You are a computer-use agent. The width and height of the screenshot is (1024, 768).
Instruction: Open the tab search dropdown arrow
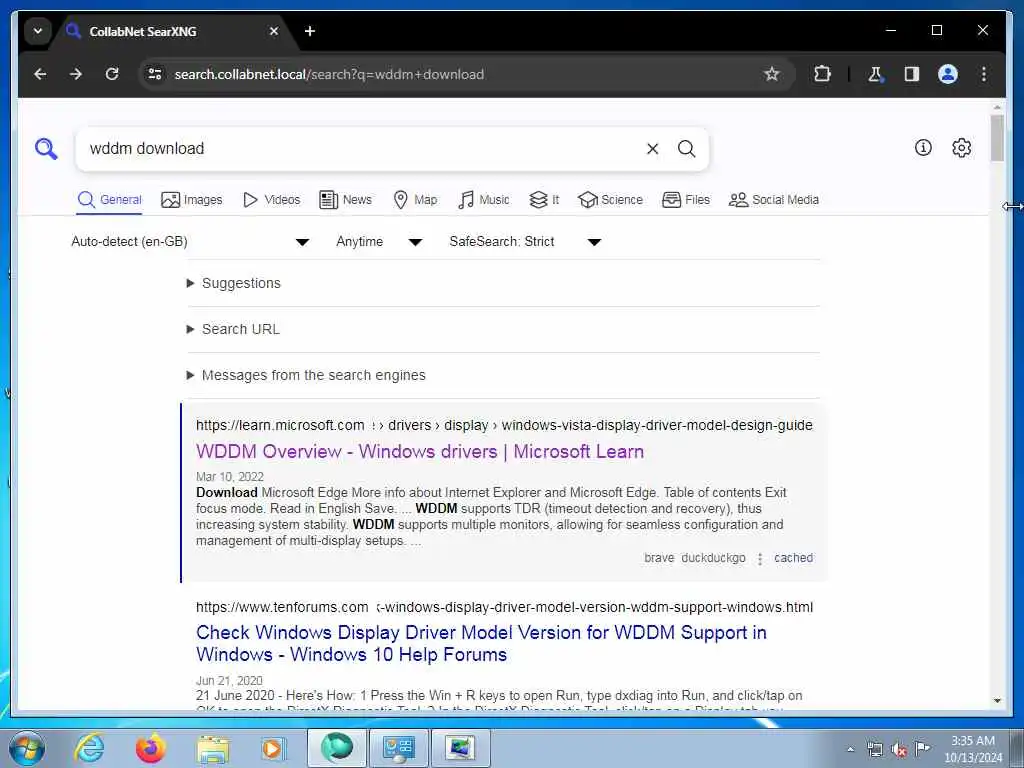[38, 31]
